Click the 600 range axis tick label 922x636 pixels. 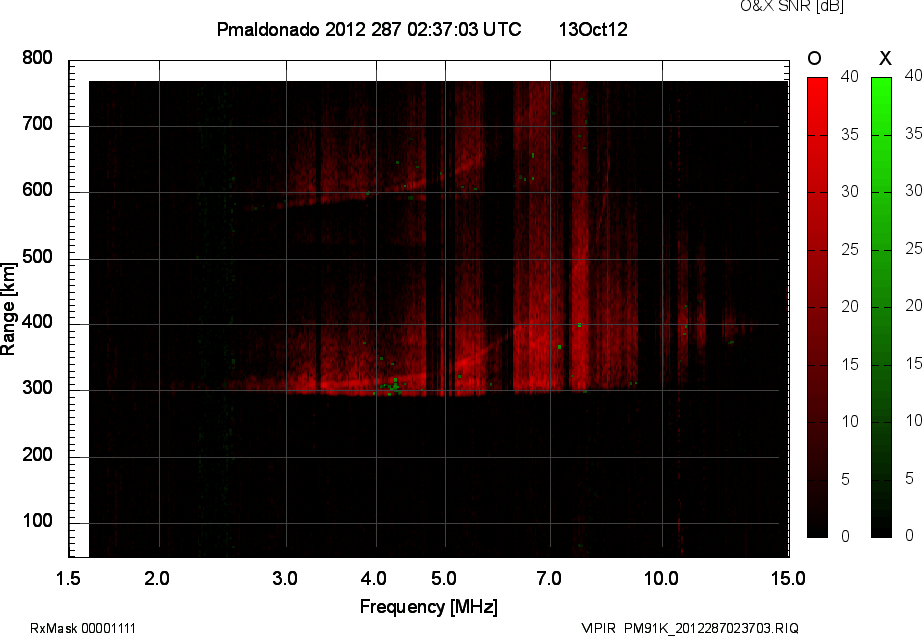[37, 190]
